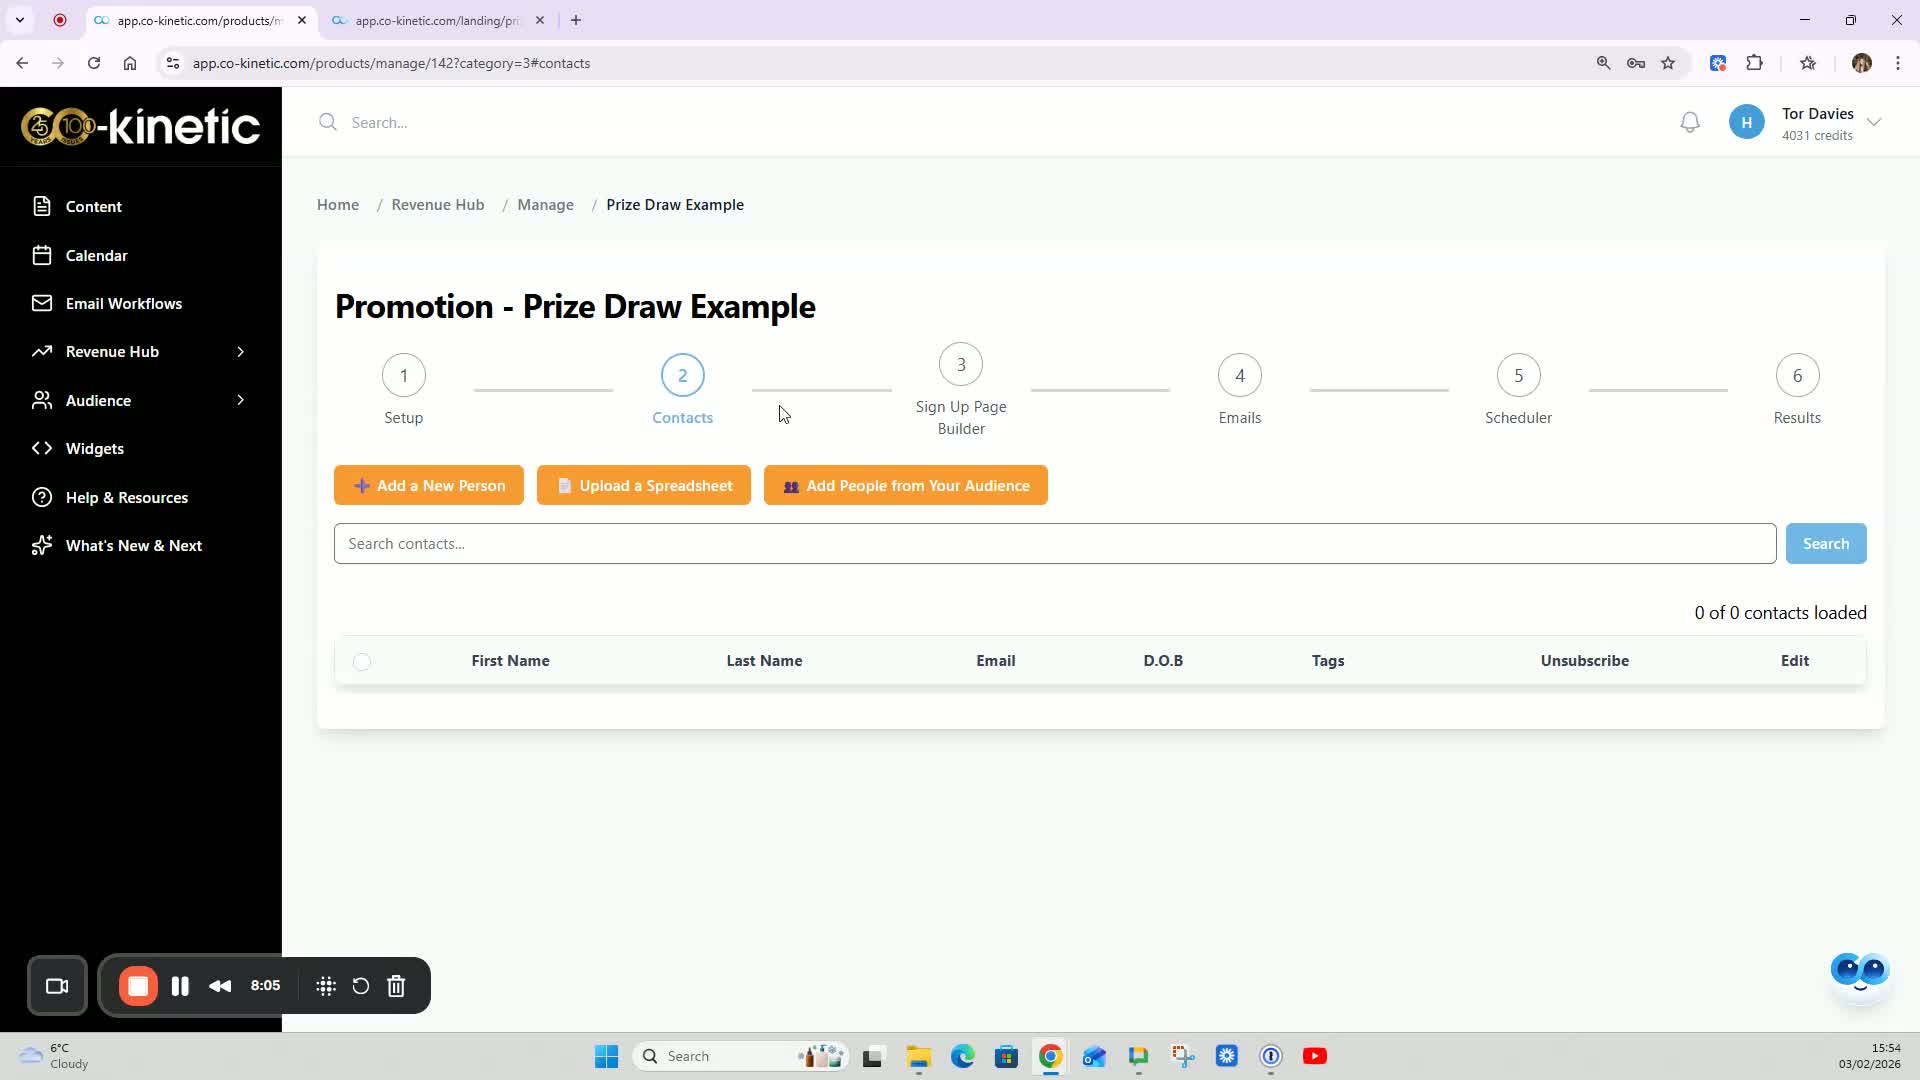Rewind the recording

coord(220,987)
